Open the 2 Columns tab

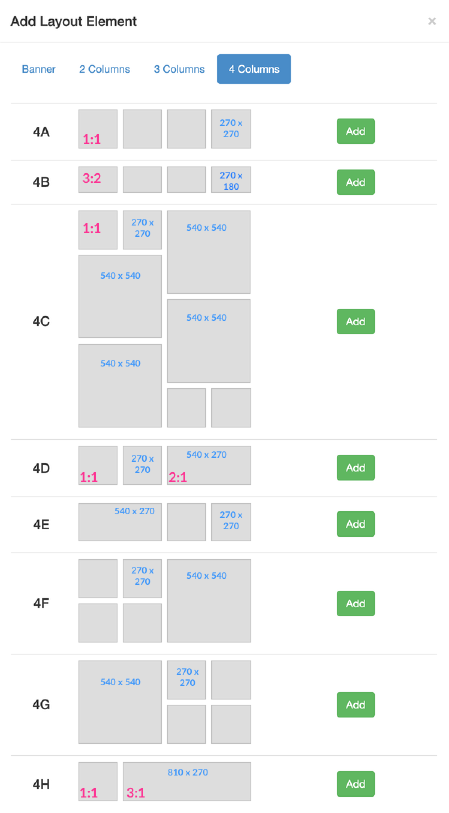pos(105,69)
